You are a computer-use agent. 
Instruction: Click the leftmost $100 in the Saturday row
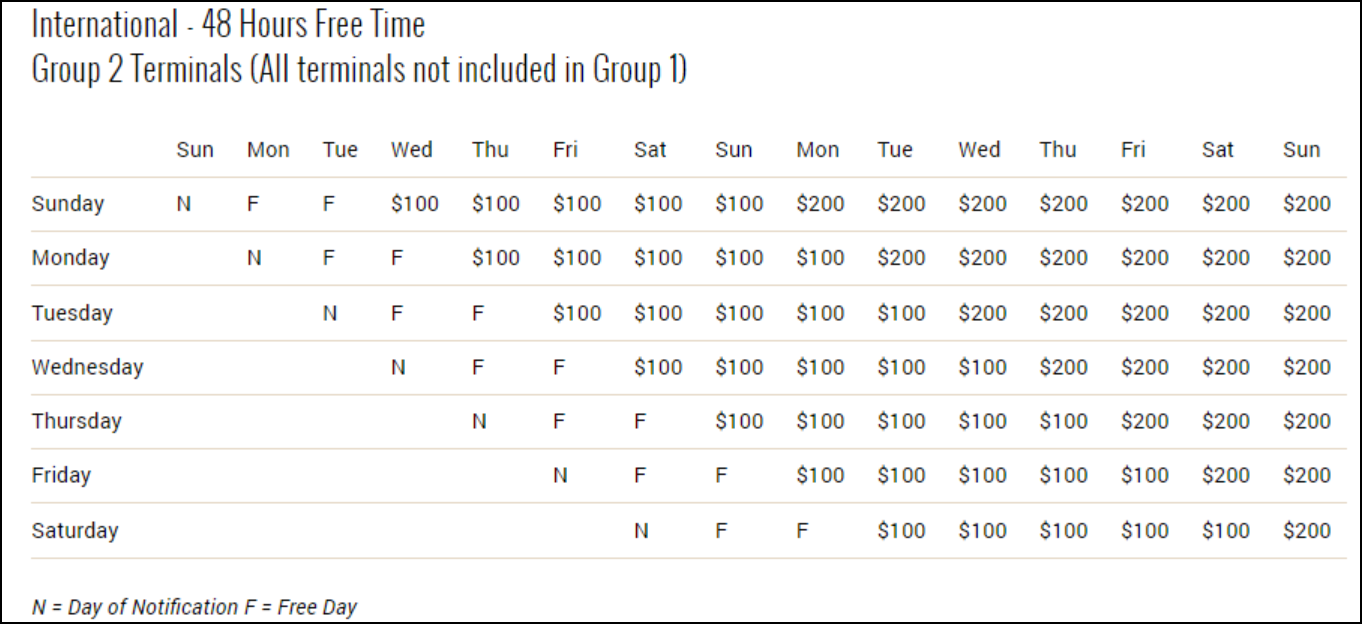pyautogui.click(x=901, y=530)
